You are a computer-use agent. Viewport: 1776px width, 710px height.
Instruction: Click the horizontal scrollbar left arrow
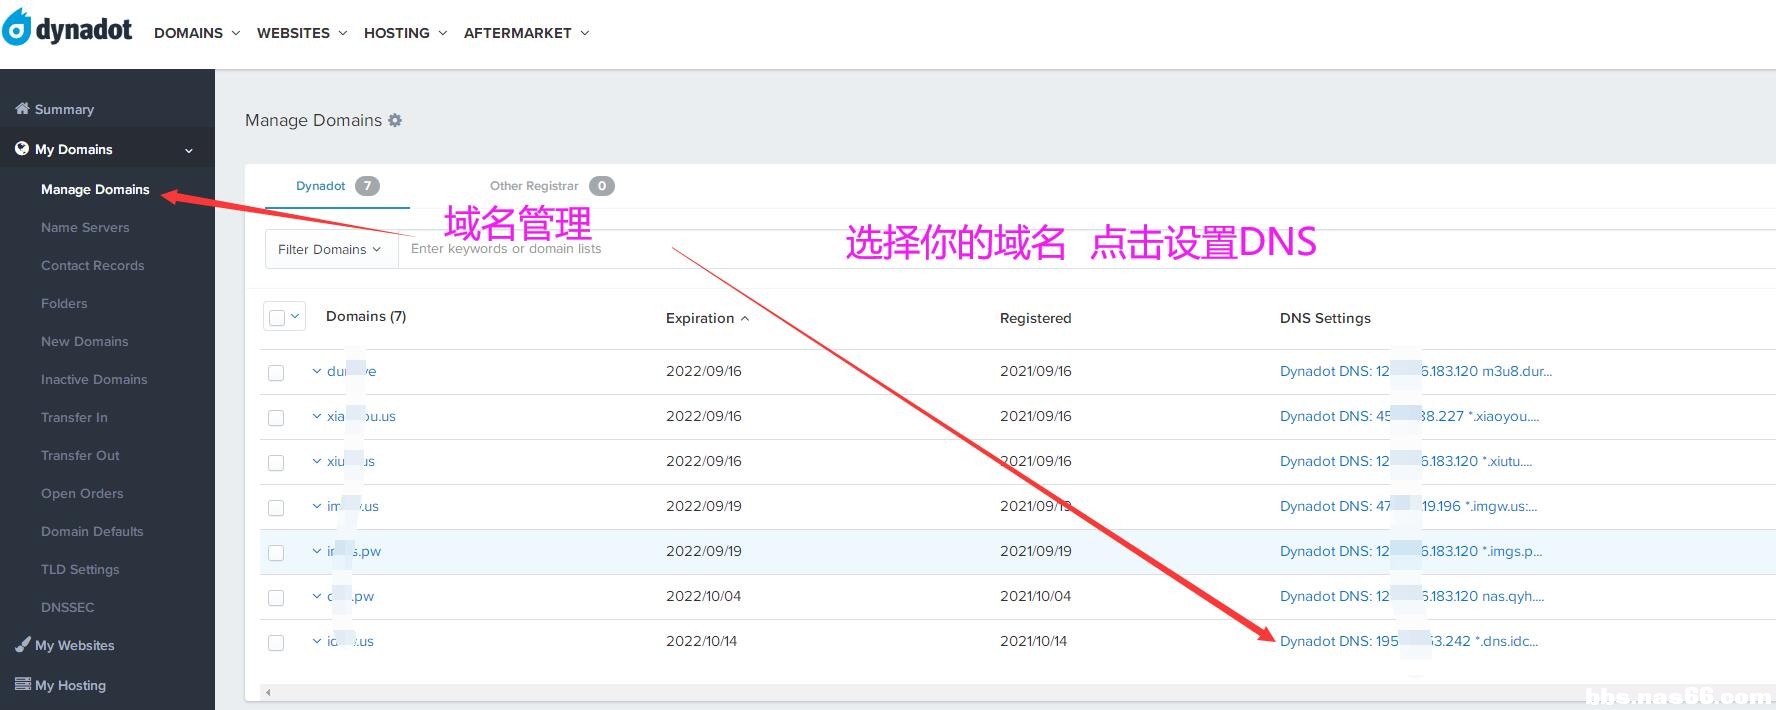[x=268, y=692]
